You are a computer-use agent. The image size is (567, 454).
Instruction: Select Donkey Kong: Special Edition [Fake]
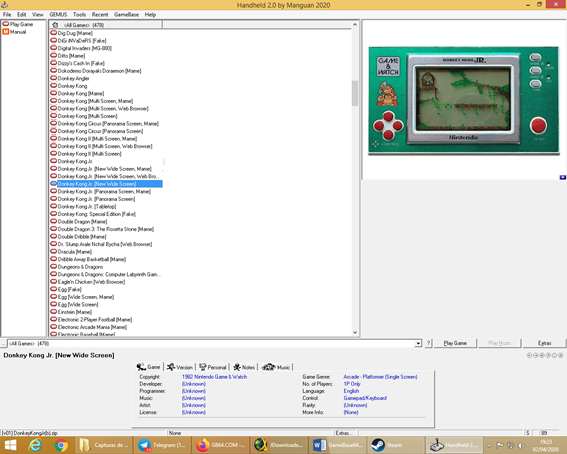(x=97, y=214)
